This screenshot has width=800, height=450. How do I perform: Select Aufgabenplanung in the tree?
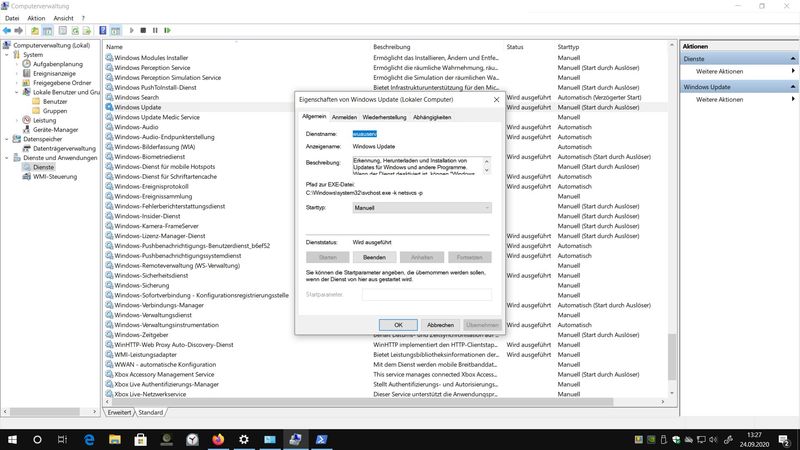point(58,64)
